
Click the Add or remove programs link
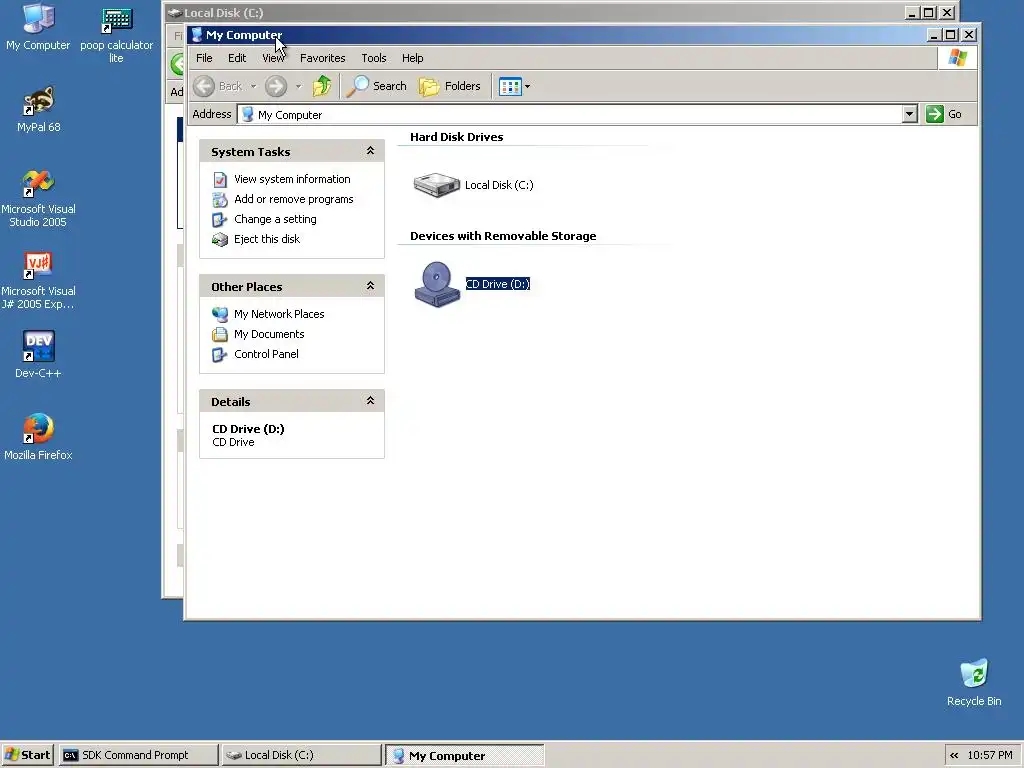point(294,199)
